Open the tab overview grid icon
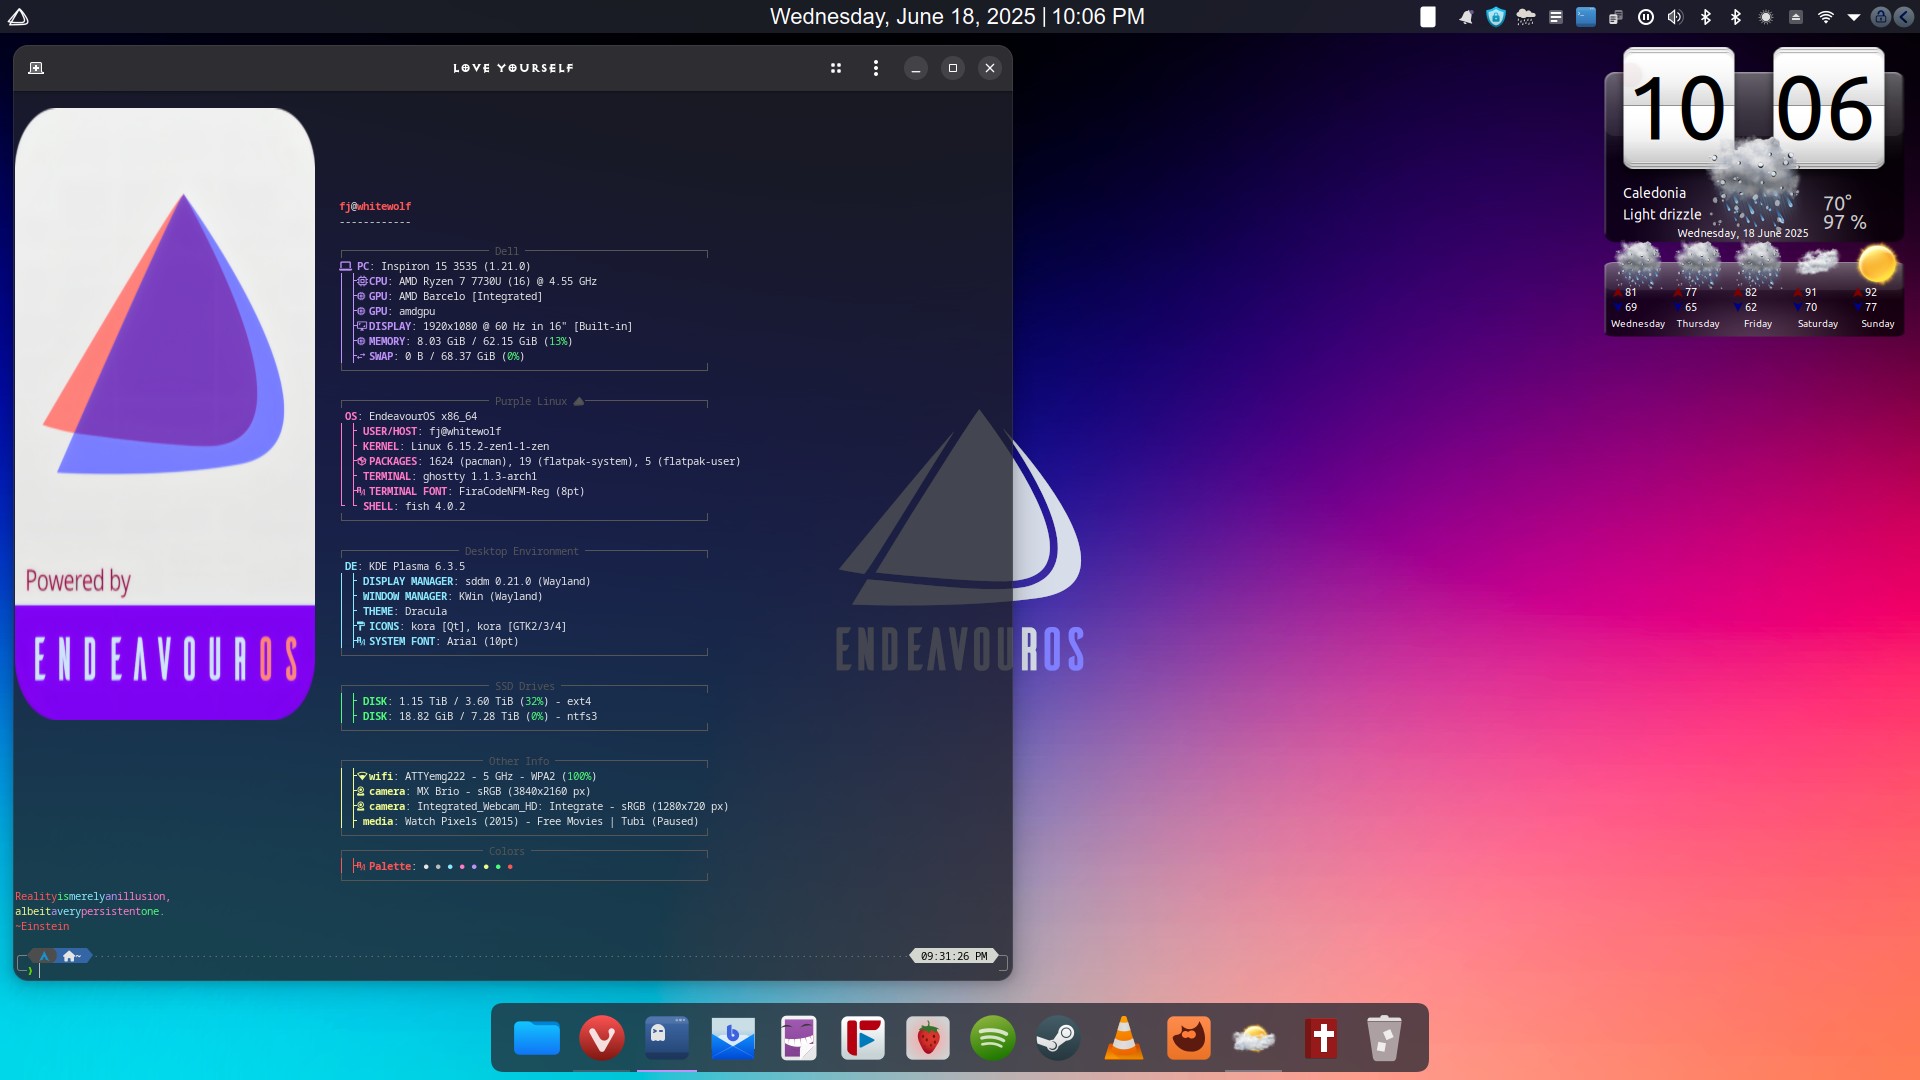The image size is (1920, 1080). click(x=836, y=68)
